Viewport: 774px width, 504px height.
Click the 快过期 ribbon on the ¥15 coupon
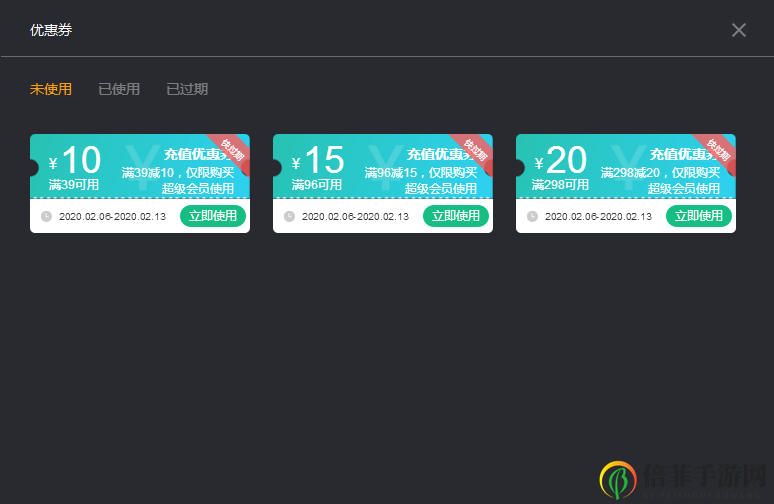[474, 150]
